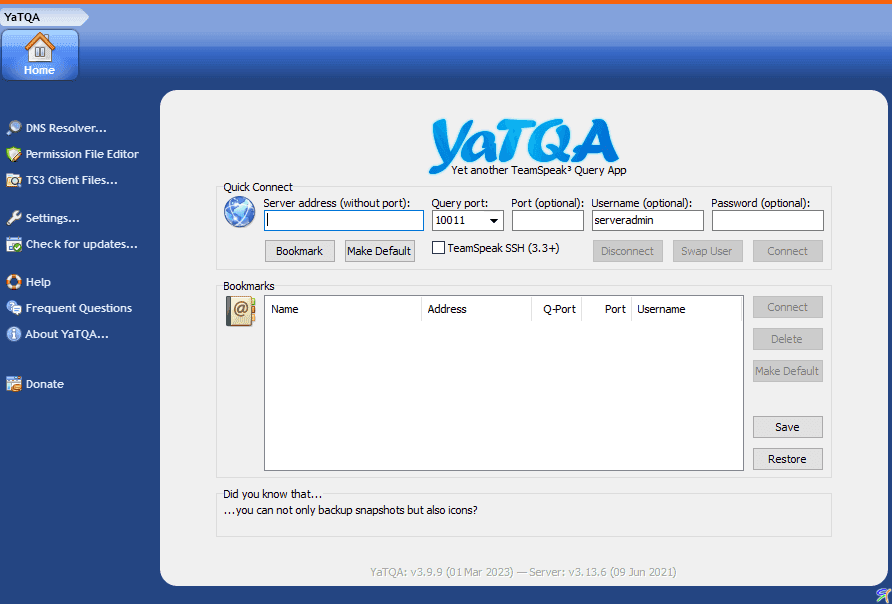Click the DNS Resolver magnifier icon
Image resolution: width=892 pixels, height=604 pixels.
click(x=14, y=128)
